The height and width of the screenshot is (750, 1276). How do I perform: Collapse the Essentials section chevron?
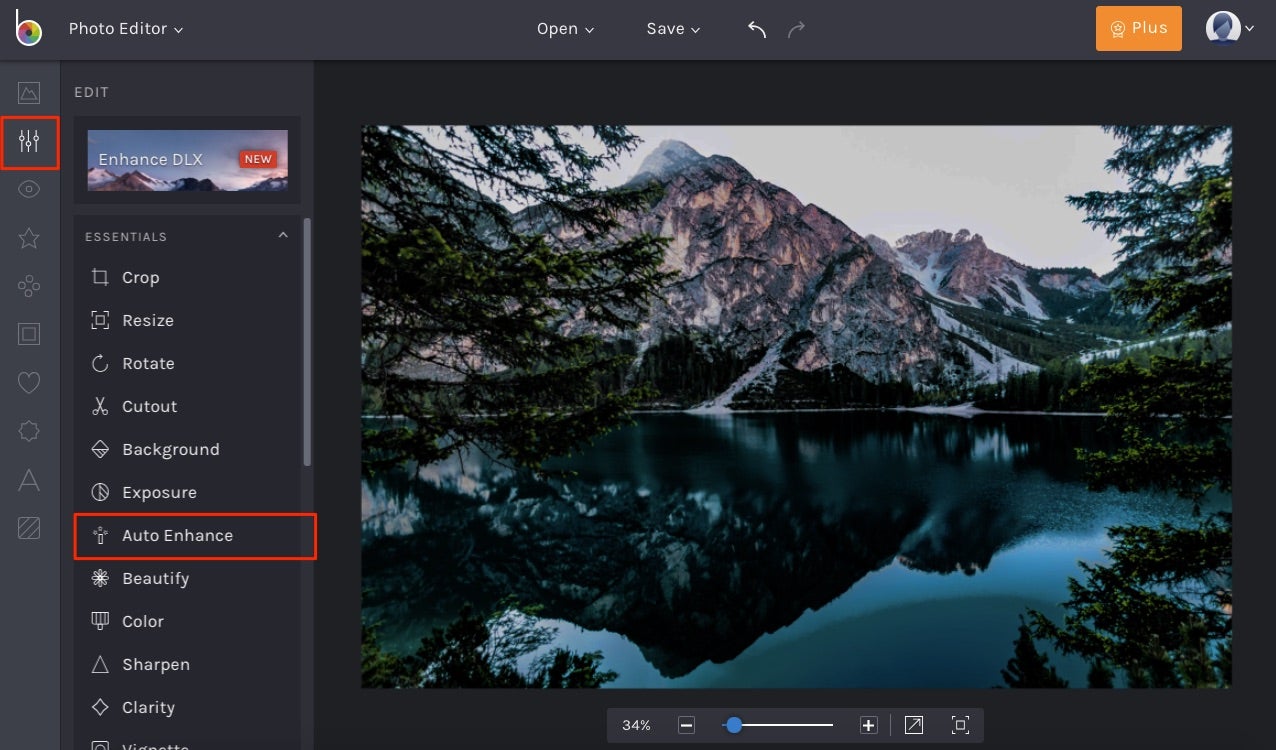(x=283, y=236)
